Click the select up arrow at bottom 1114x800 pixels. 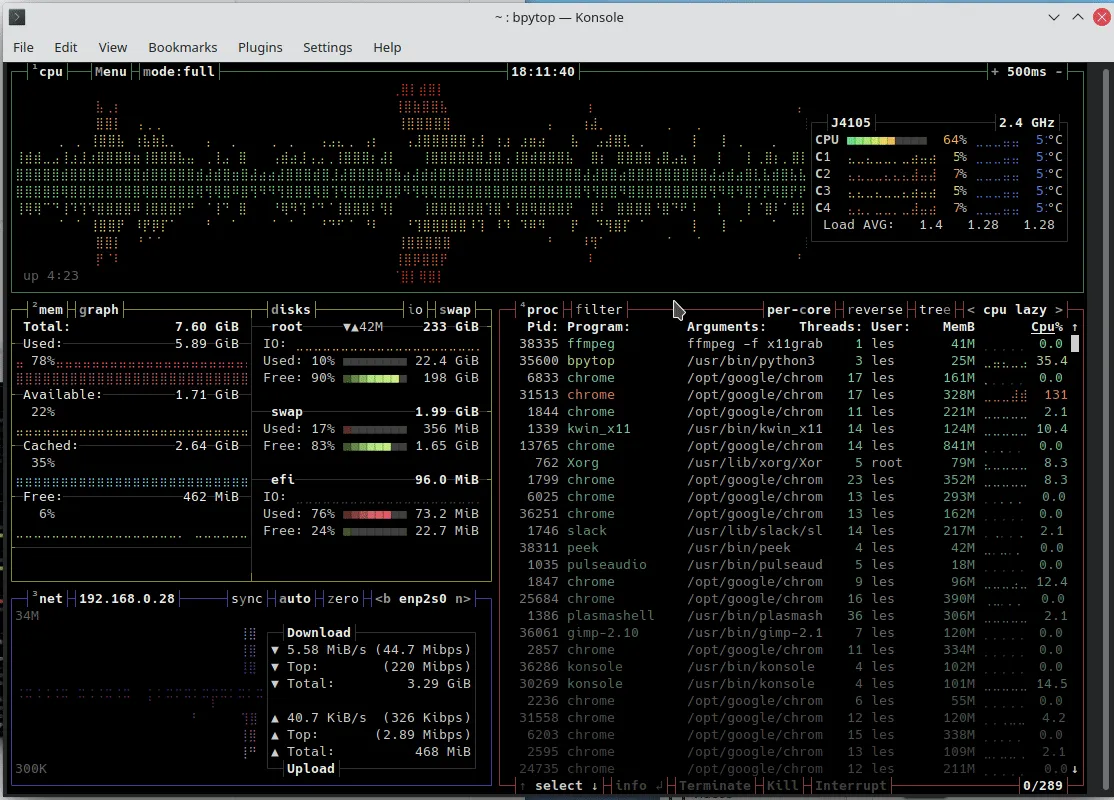pyautogui.click(x=523, y=786)
